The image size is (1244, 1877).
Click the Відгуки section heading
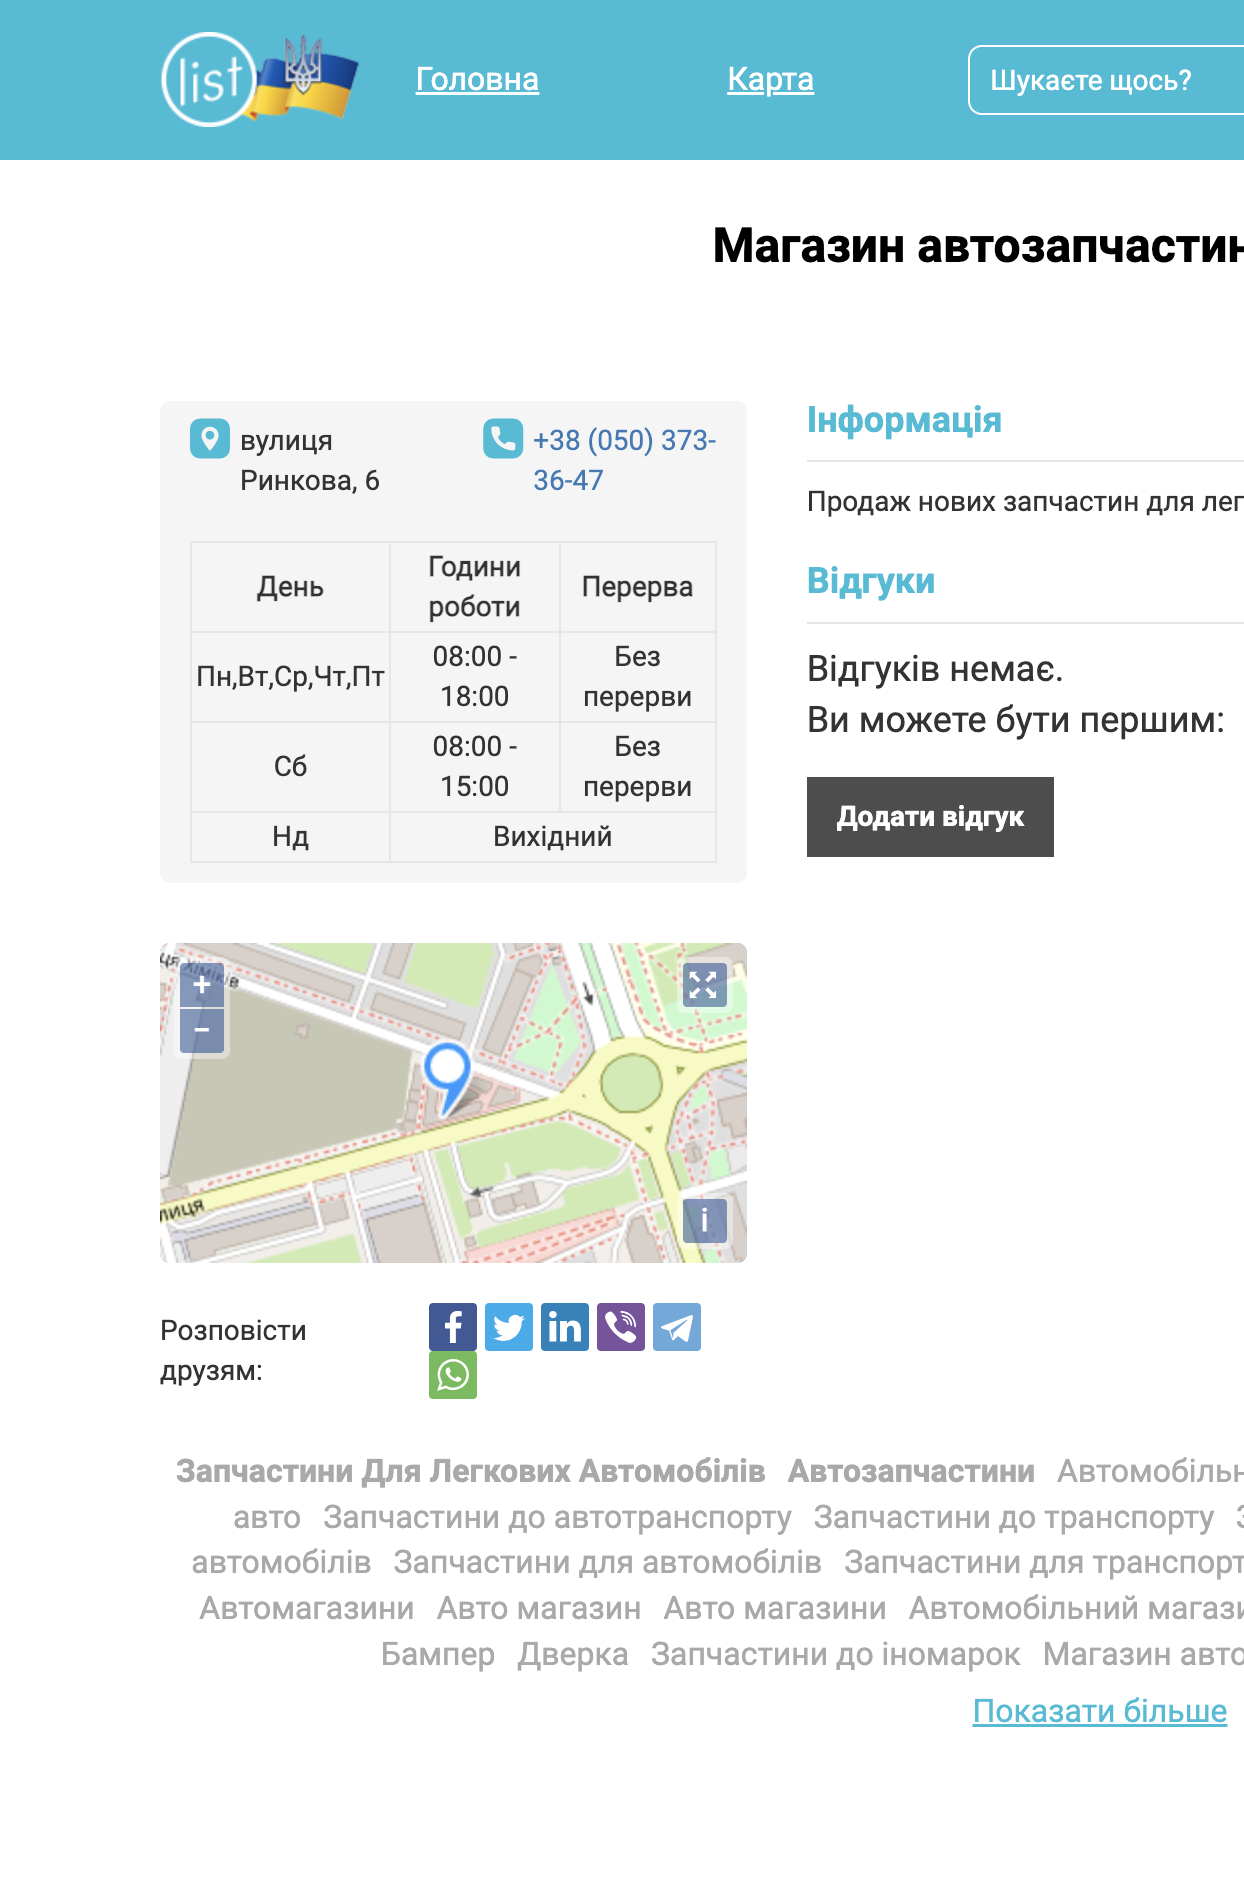tap(871, 581)
